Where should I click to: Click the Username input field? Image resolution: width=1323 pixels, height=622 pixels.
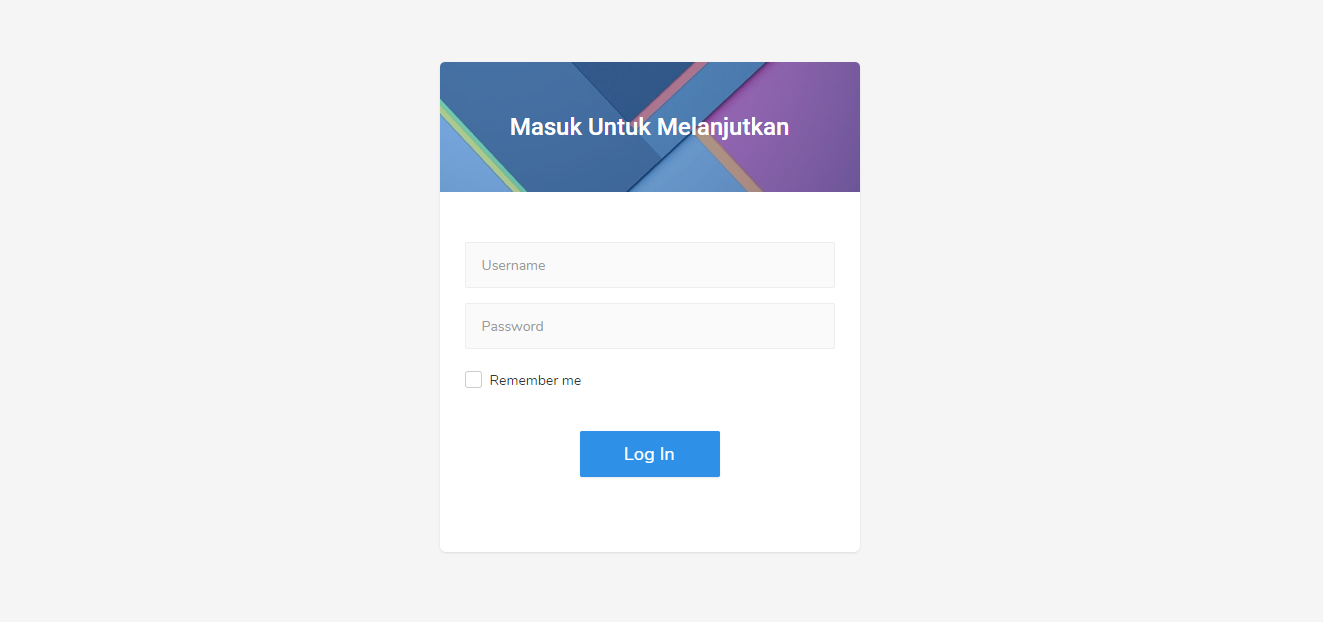pos(650,265)
